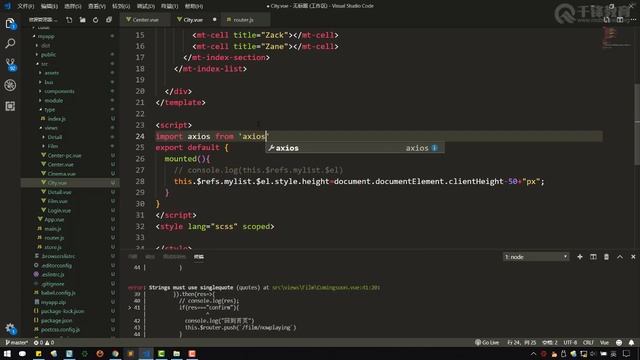Screen dimensions: 640x360
Task: Change the Vue language mode
Action: point(604,342)
